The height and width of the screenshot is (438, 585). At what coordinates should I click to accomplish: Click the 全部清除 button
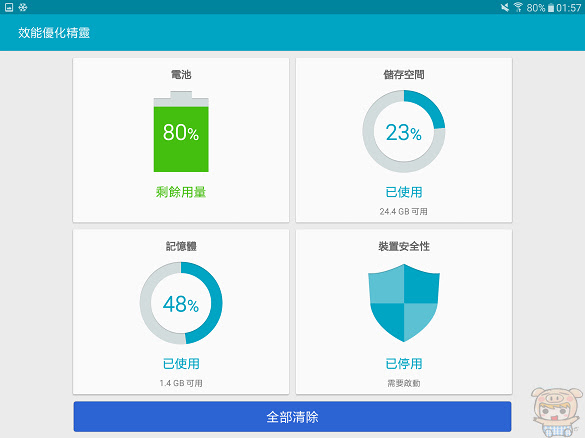(292, 417)
